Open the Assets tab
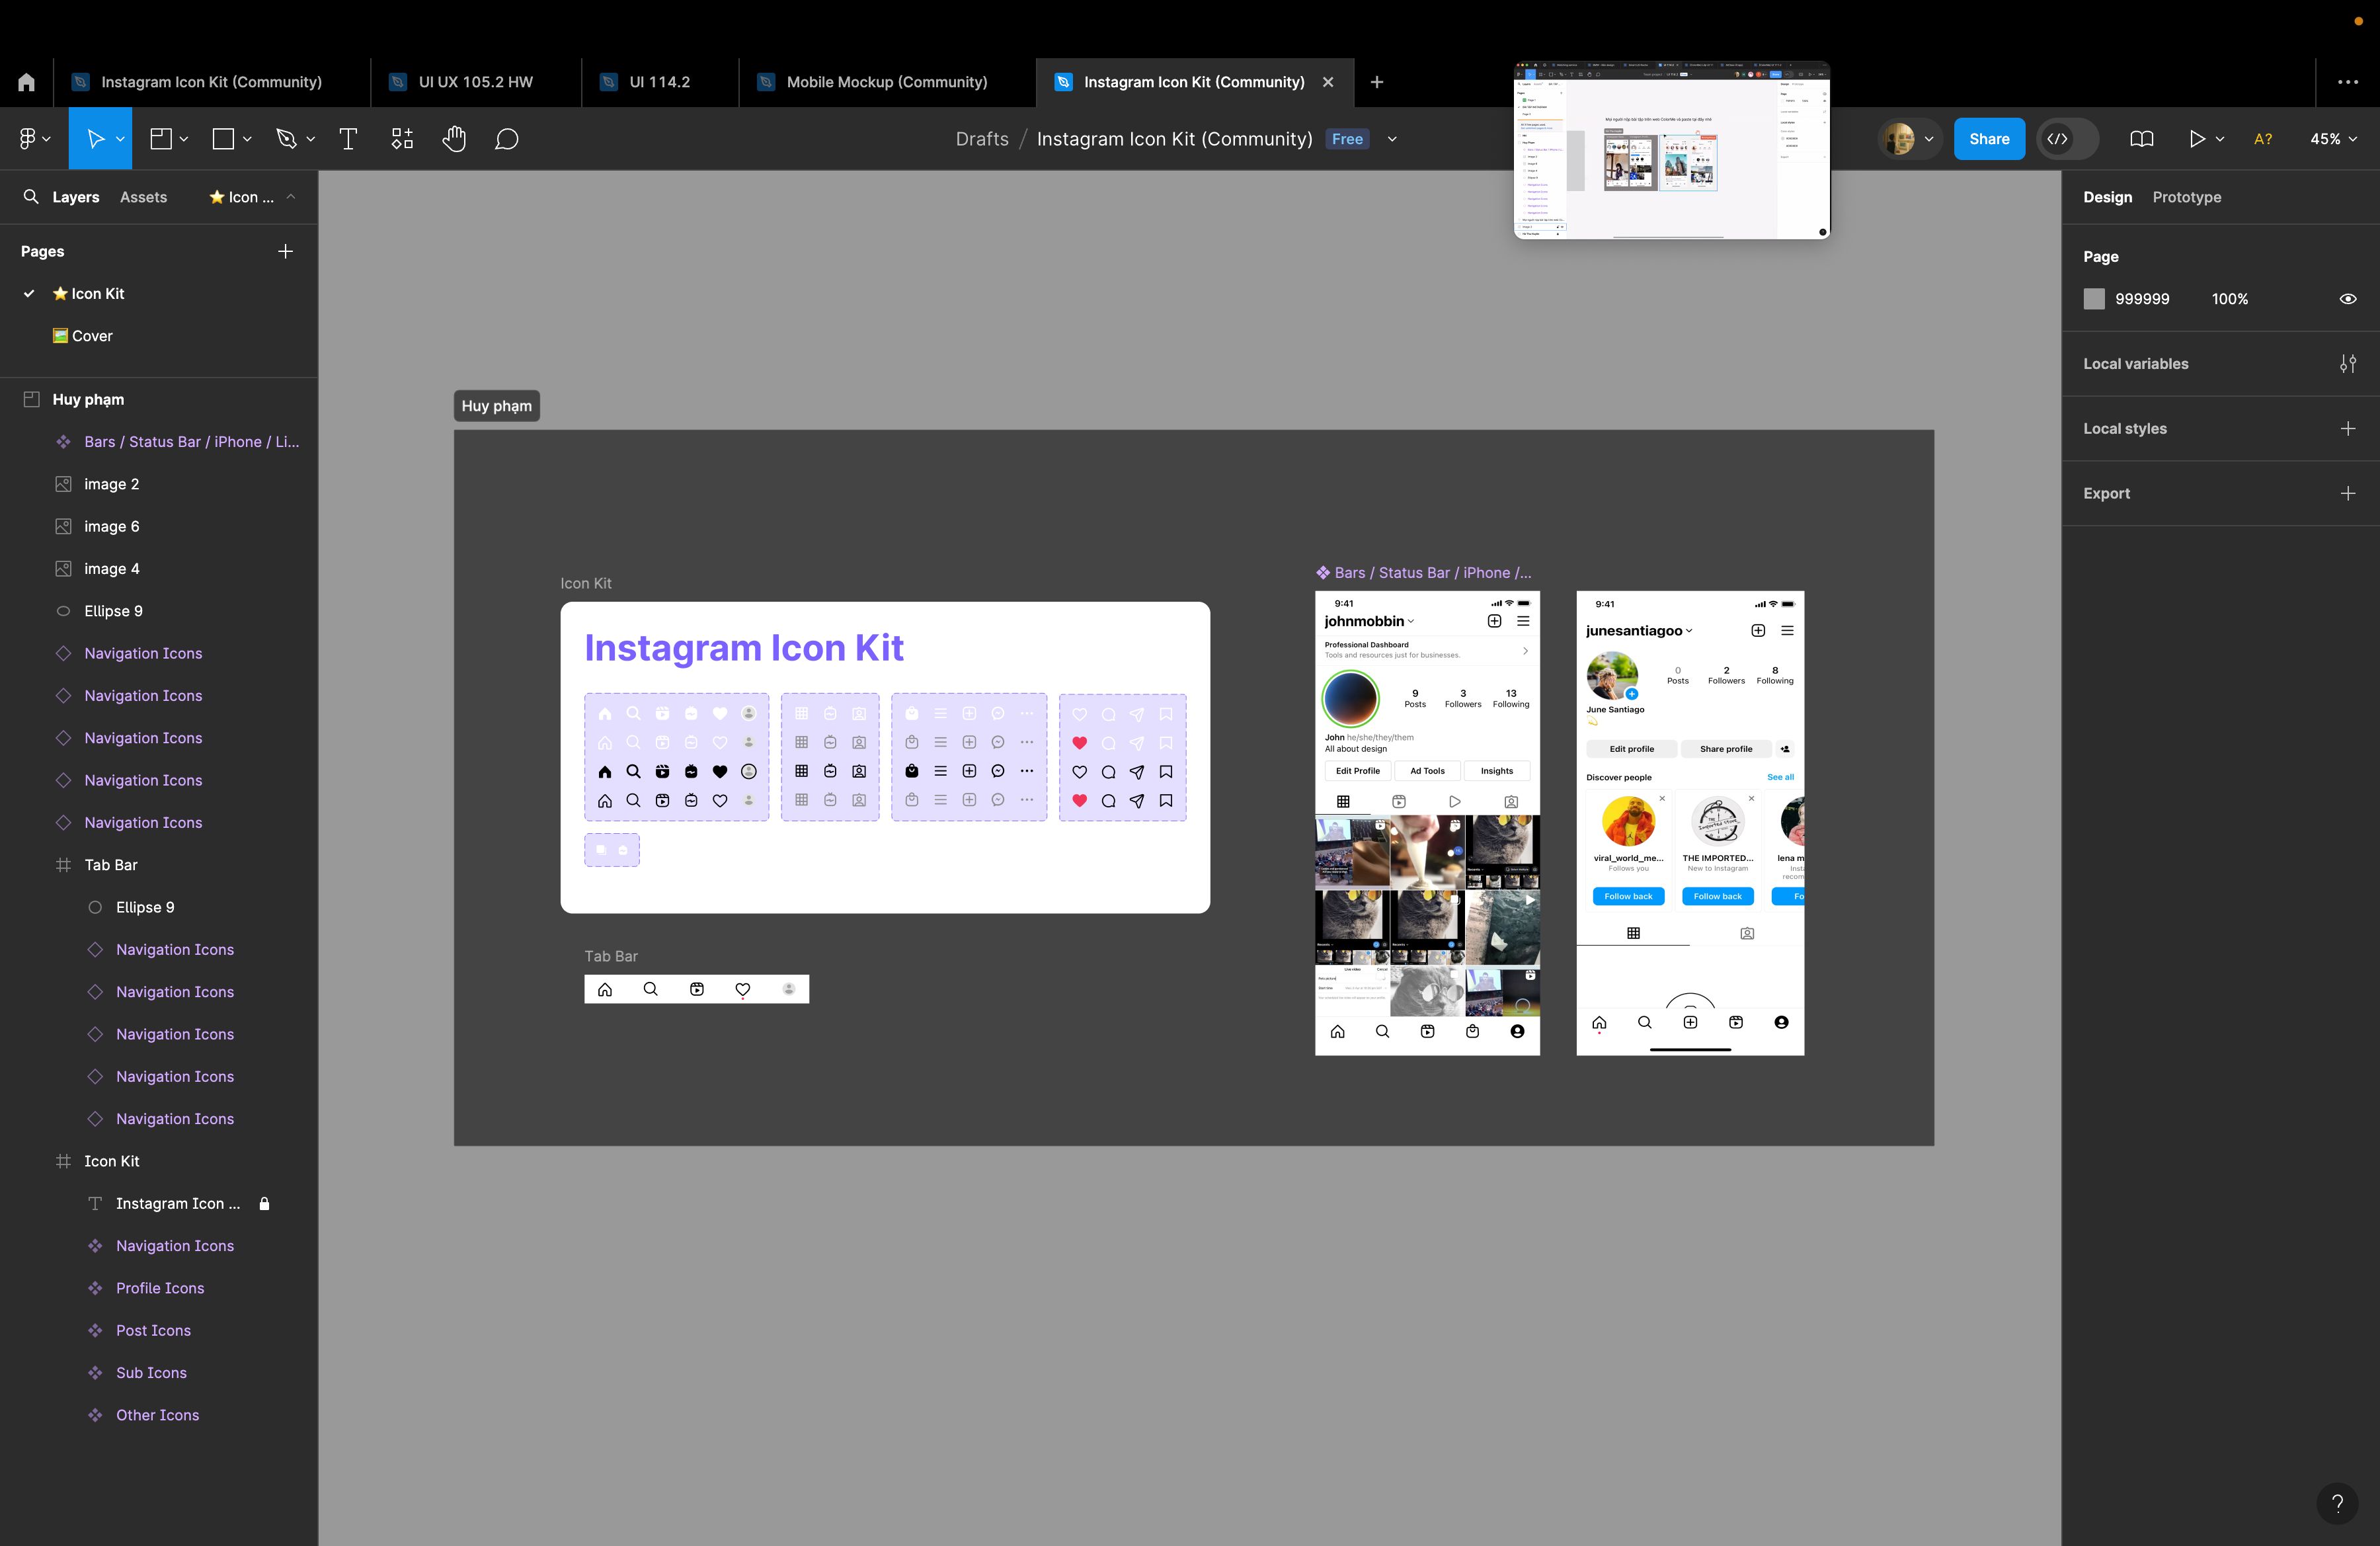 point(143,197)
